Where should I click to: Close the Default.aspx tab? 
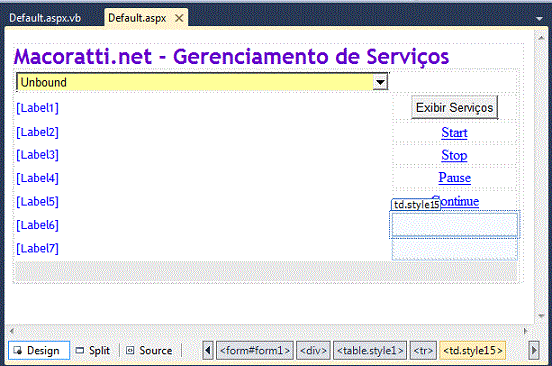tap(179, 18)
